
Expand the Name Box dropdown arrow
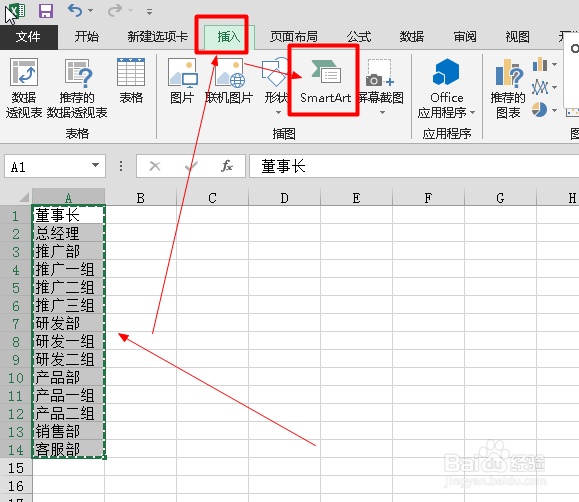96,165
